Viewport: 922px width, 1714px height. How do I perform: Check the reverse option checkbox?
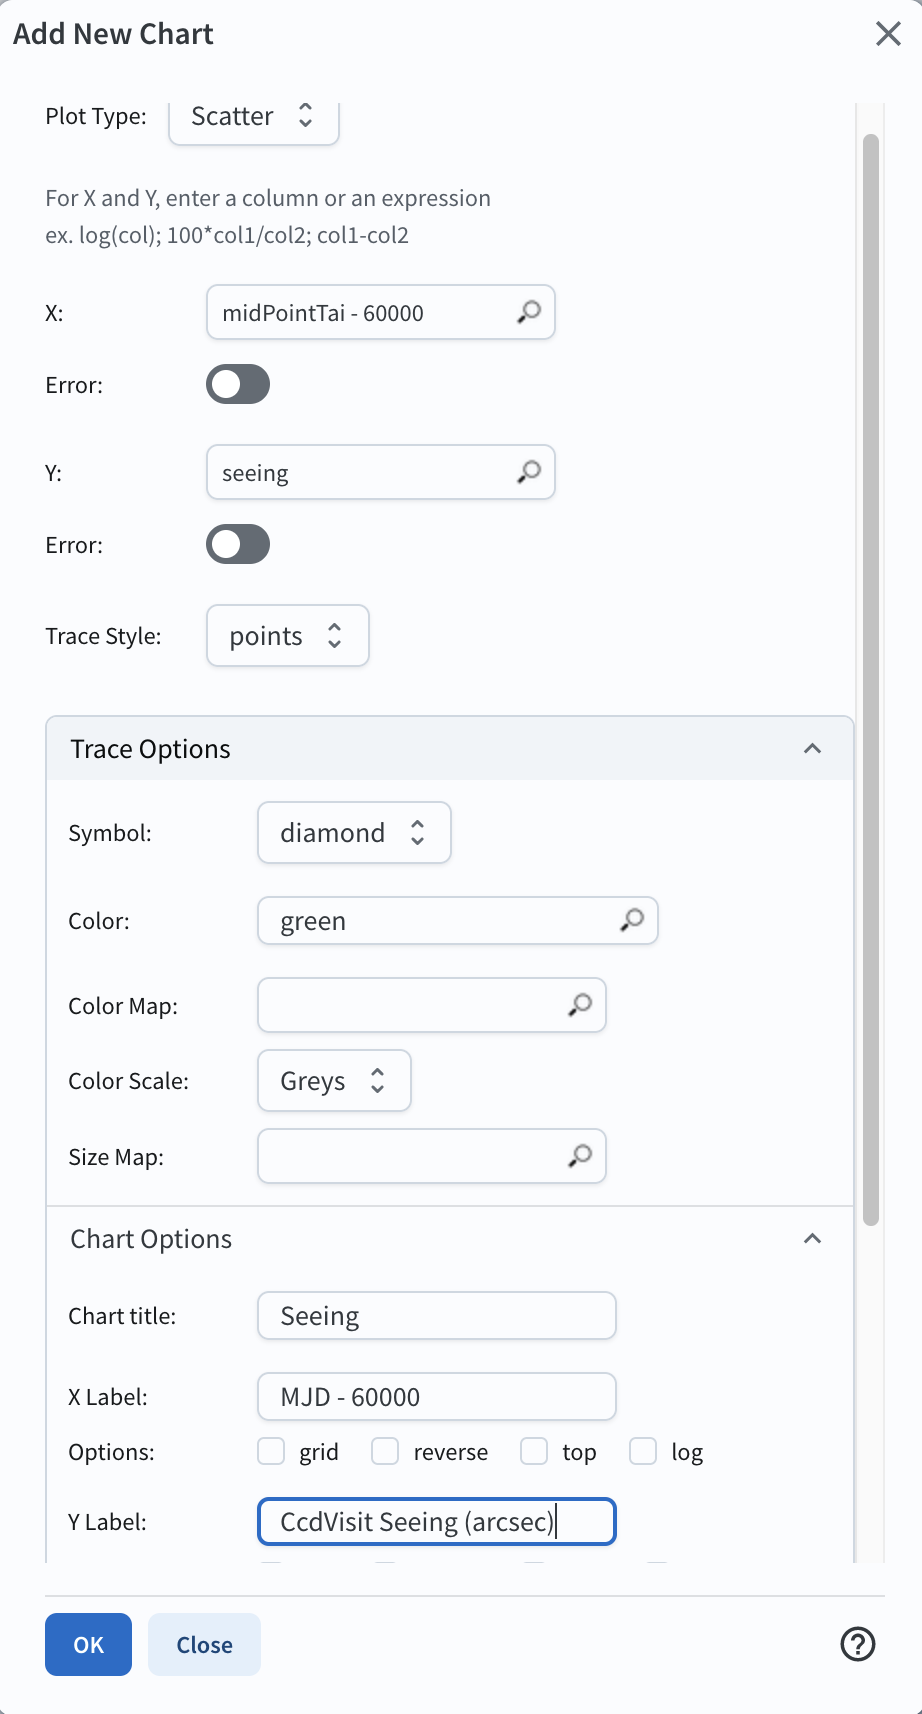(x=385, y=1451)
